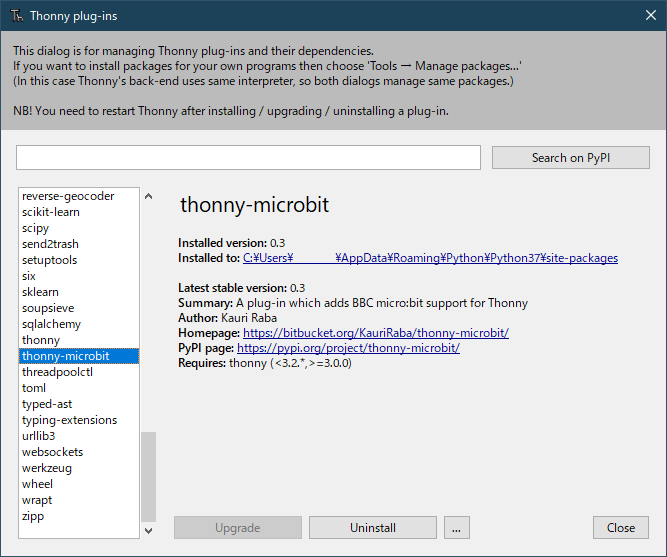Select thonny in the package list

(x=79, y=340)
